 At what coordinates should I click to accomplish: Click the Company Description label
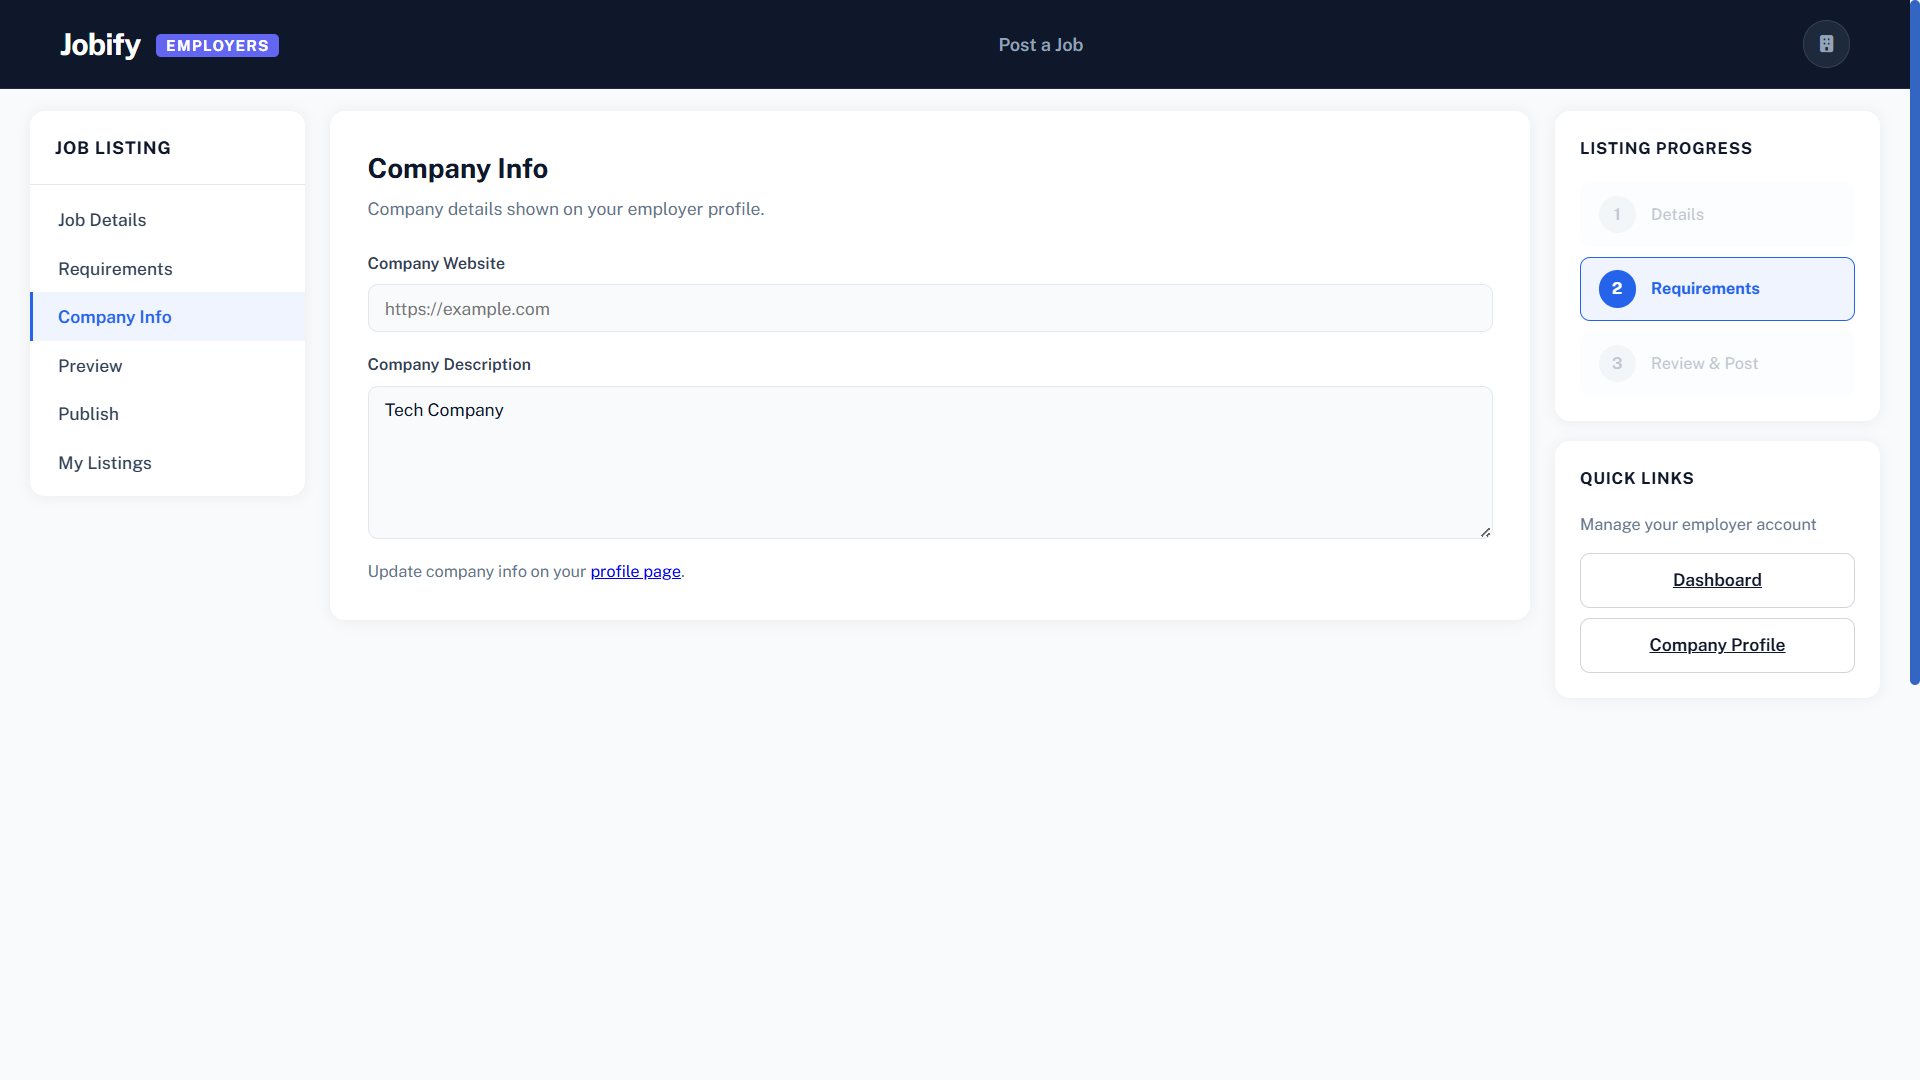click(449, 365)
